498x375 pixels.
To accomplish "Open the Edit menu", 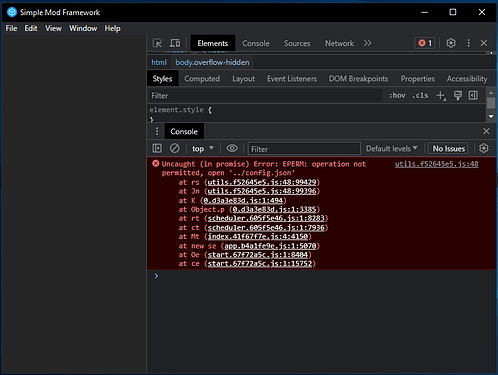I will (31, 28).
